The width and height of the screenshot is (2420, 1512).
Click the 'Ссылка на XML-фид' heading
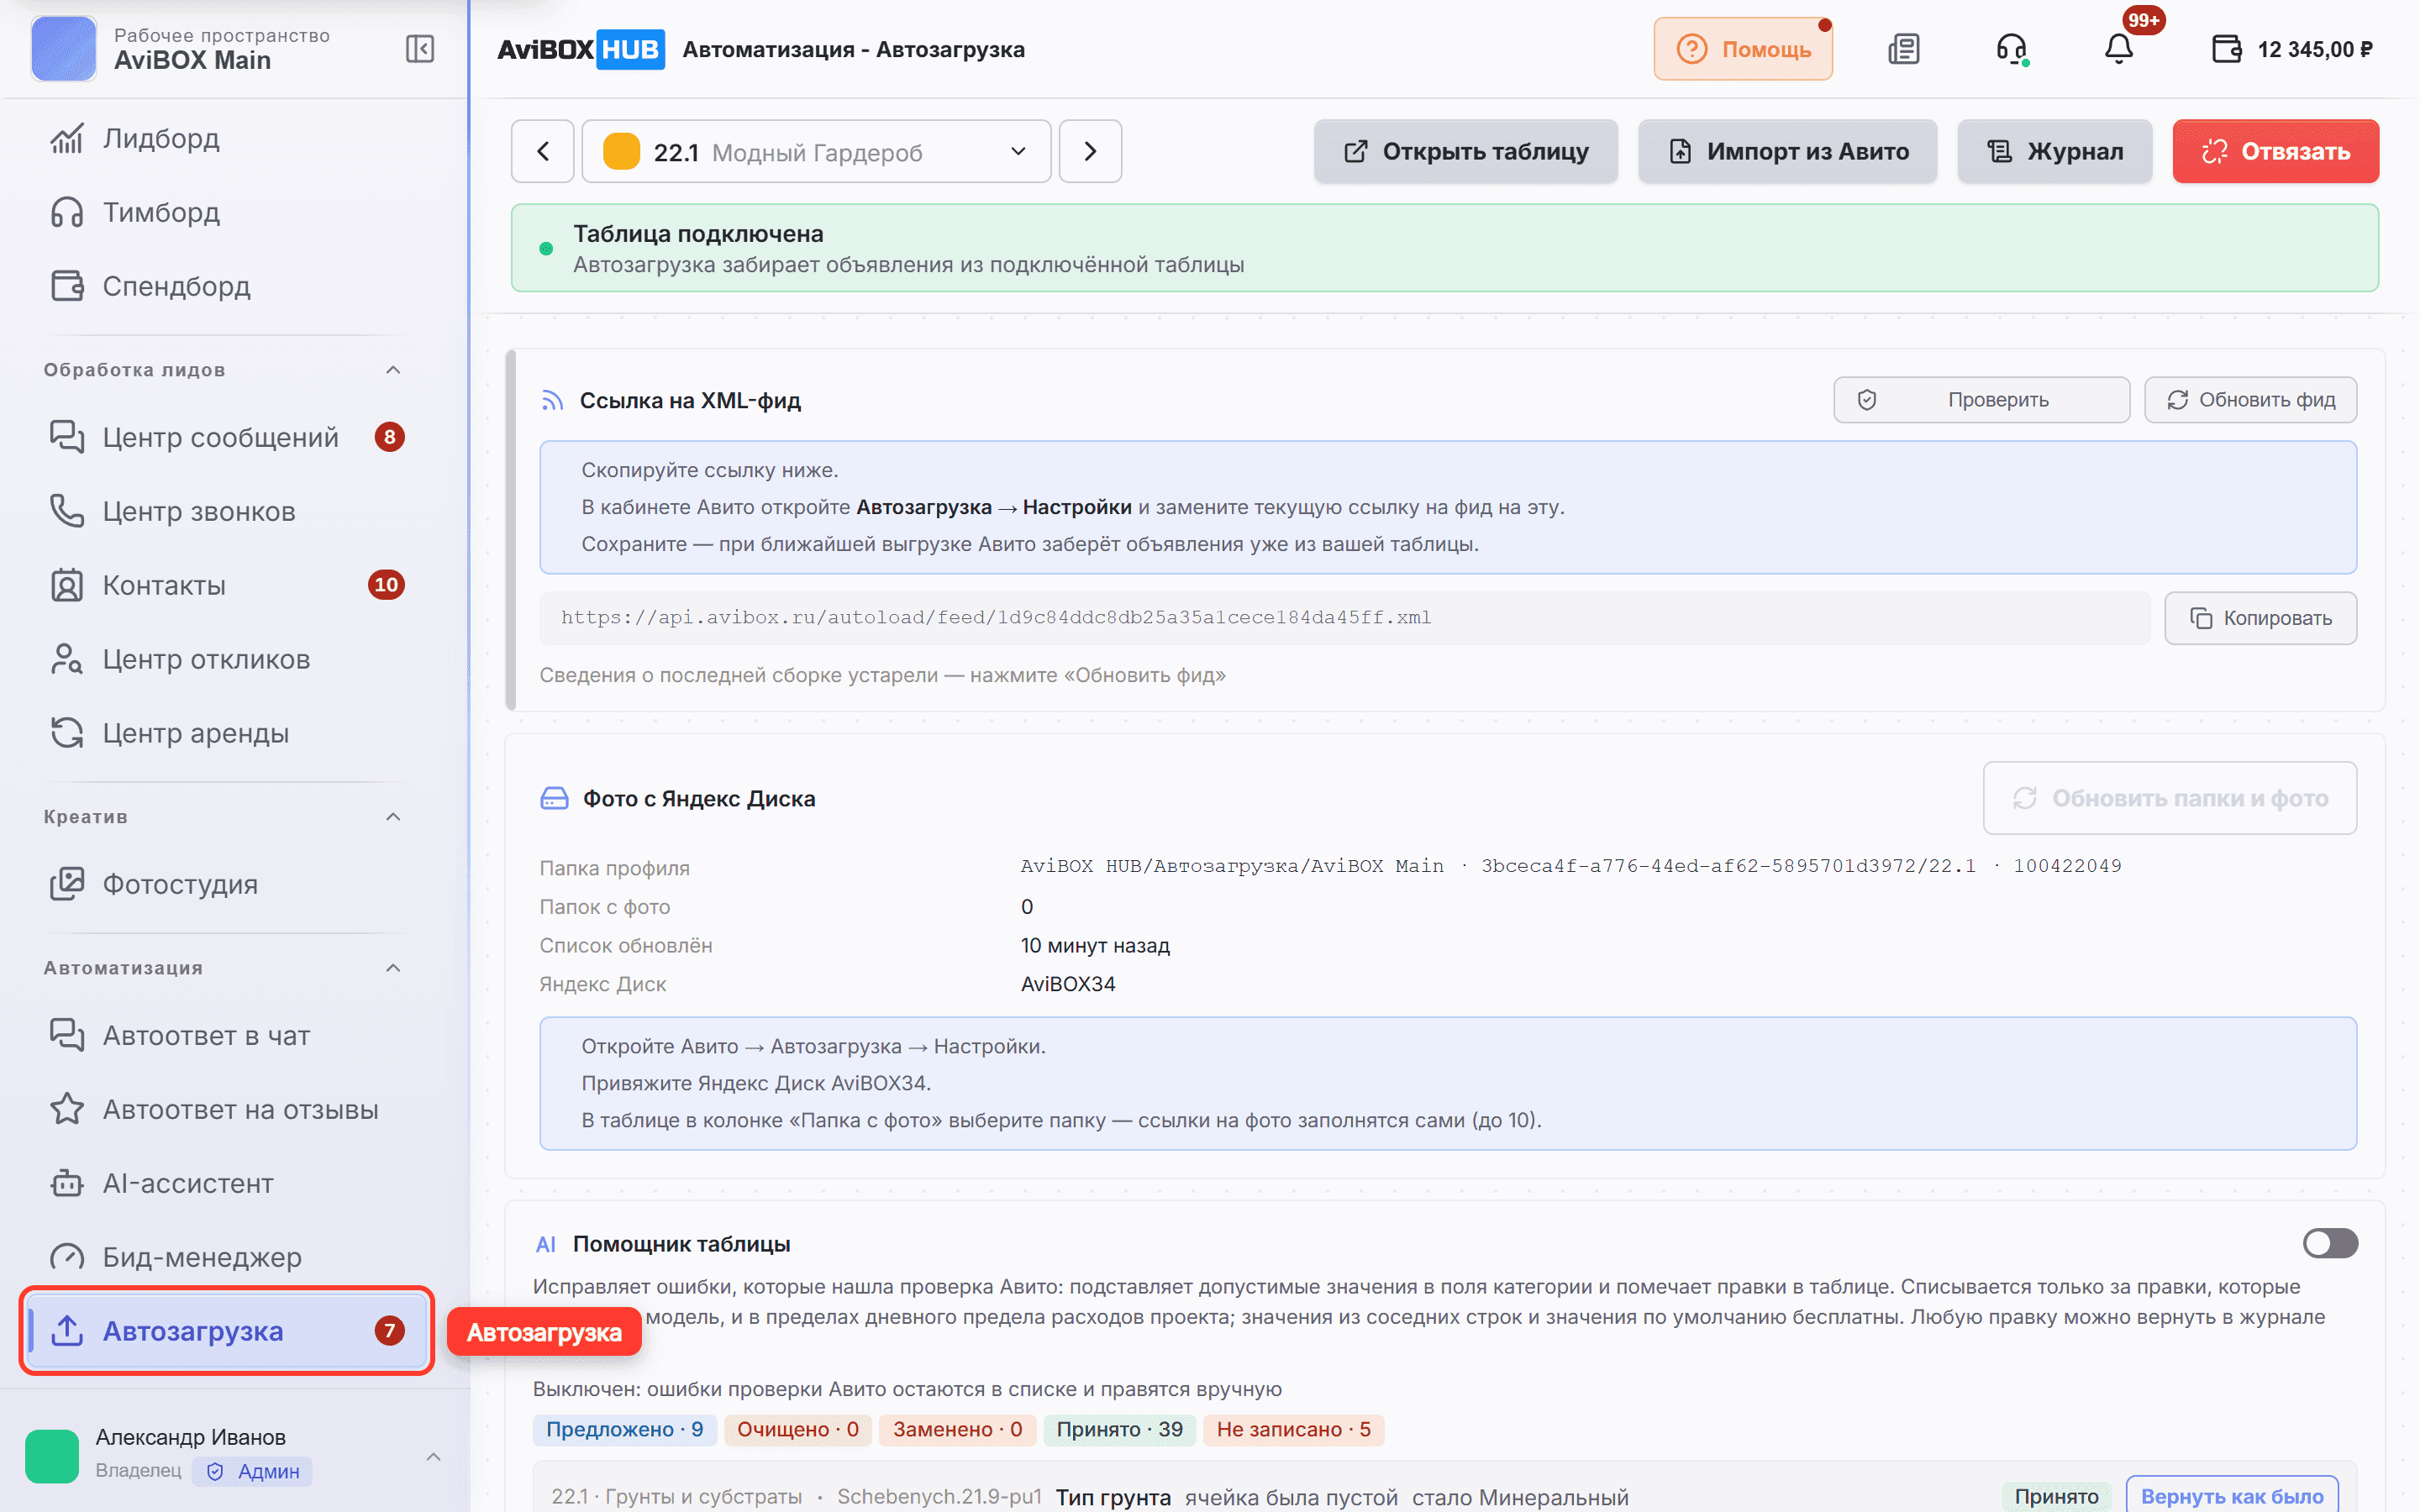pyautogui.click(x=690, y=400)
